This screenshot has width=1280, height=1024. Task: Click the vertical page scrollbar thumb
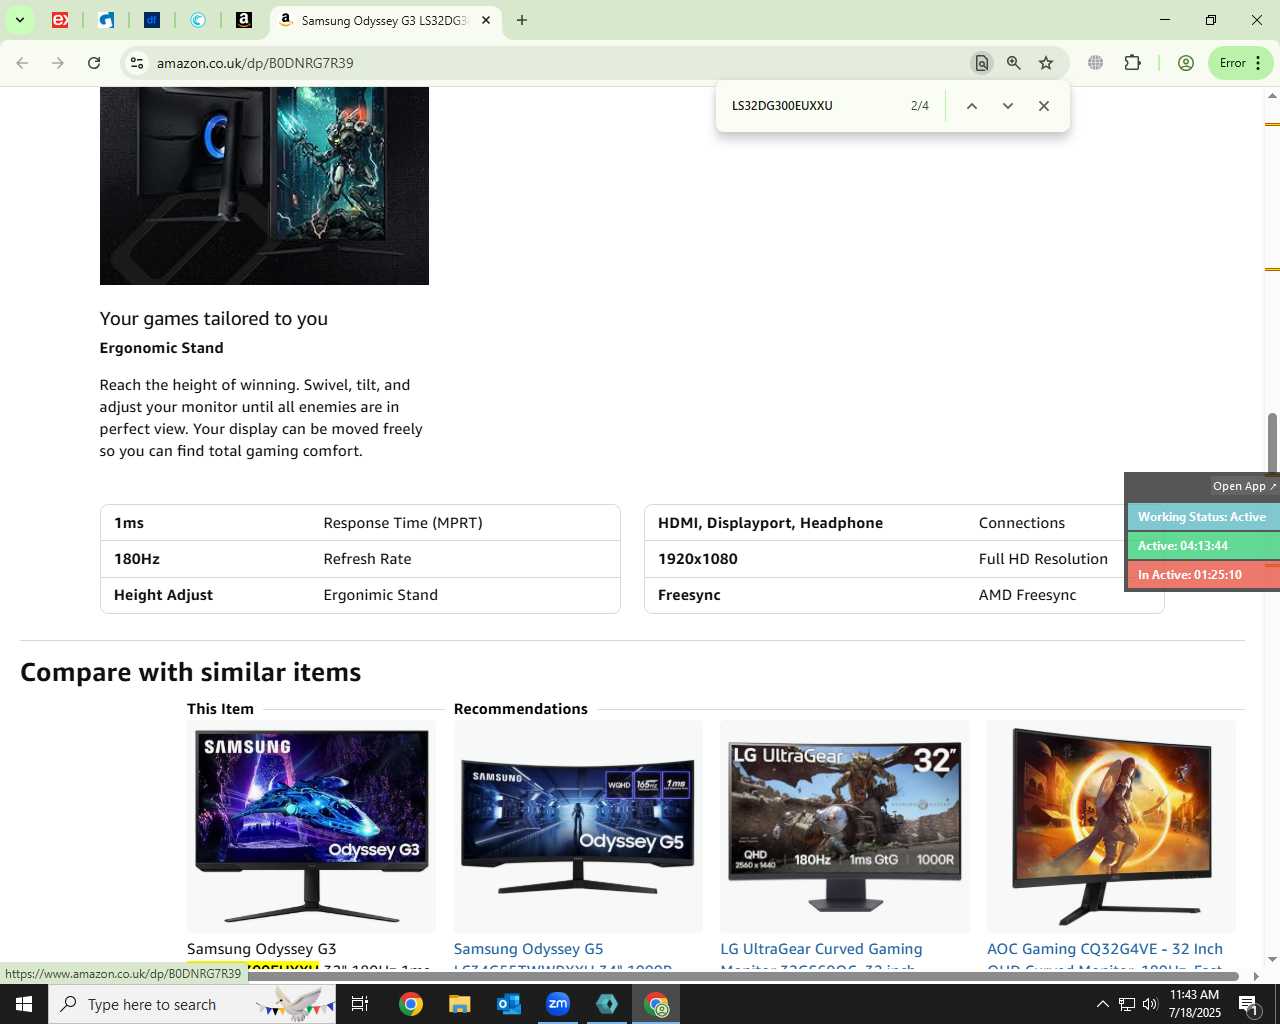[1272, 441]
